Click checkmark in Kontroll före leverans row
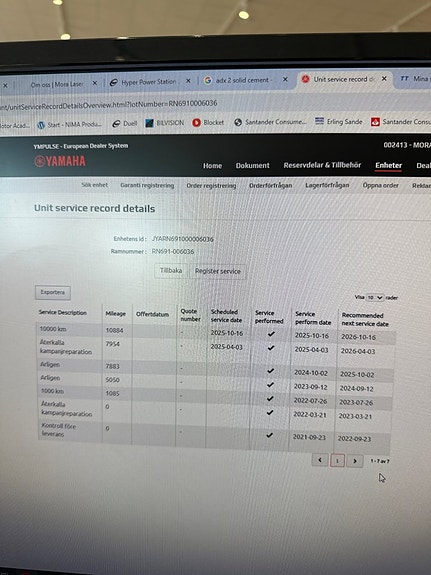 270,435
